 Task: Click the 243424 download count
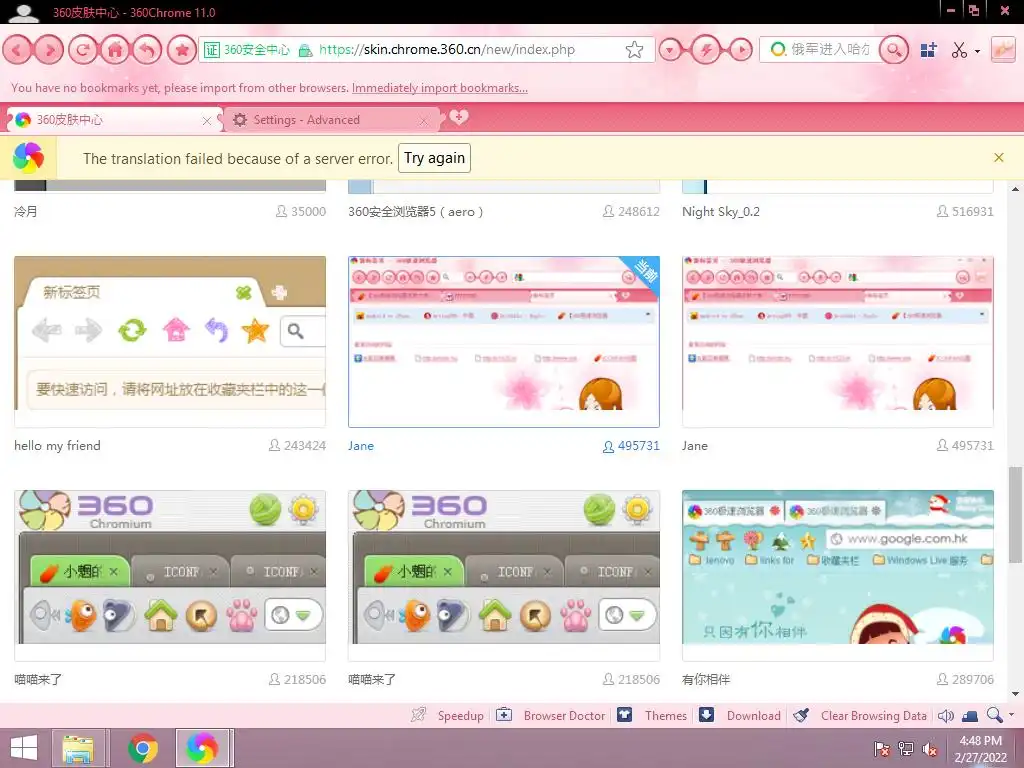pyautogui.click(x=297, y=445)
